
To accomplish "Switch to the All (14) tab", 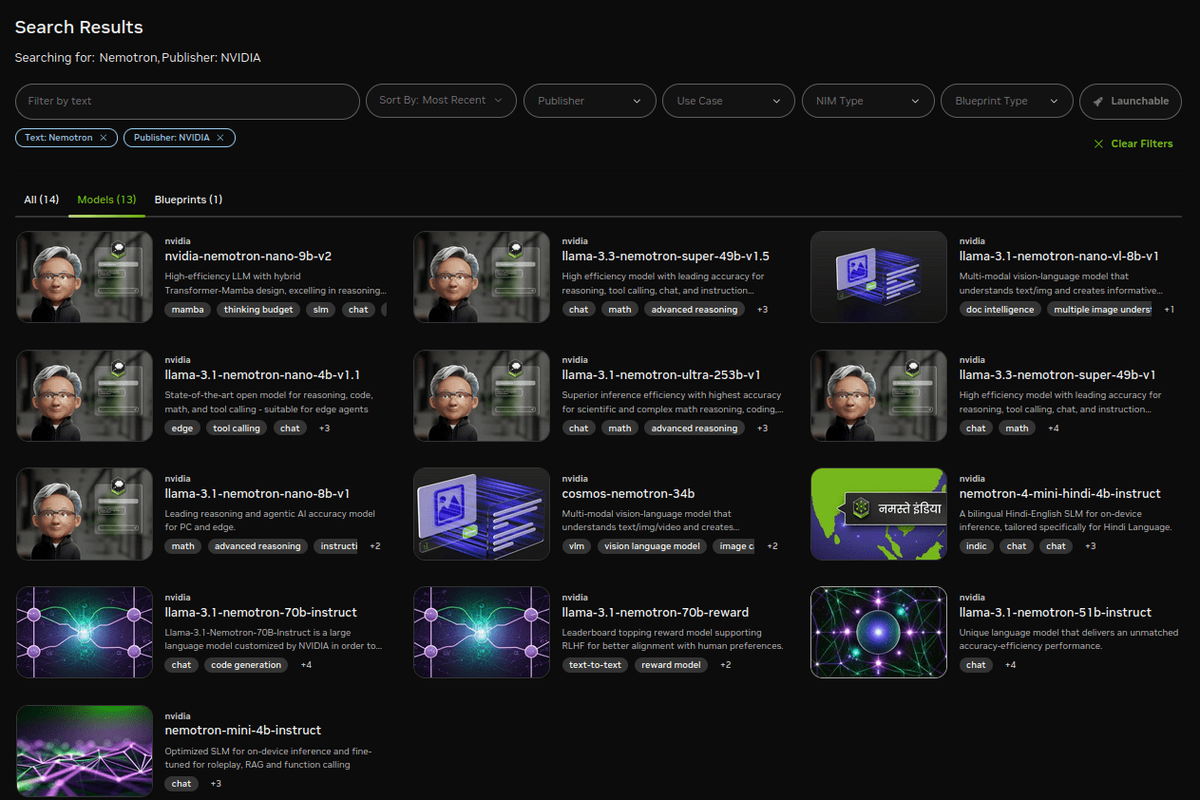I will coord(42,200).
